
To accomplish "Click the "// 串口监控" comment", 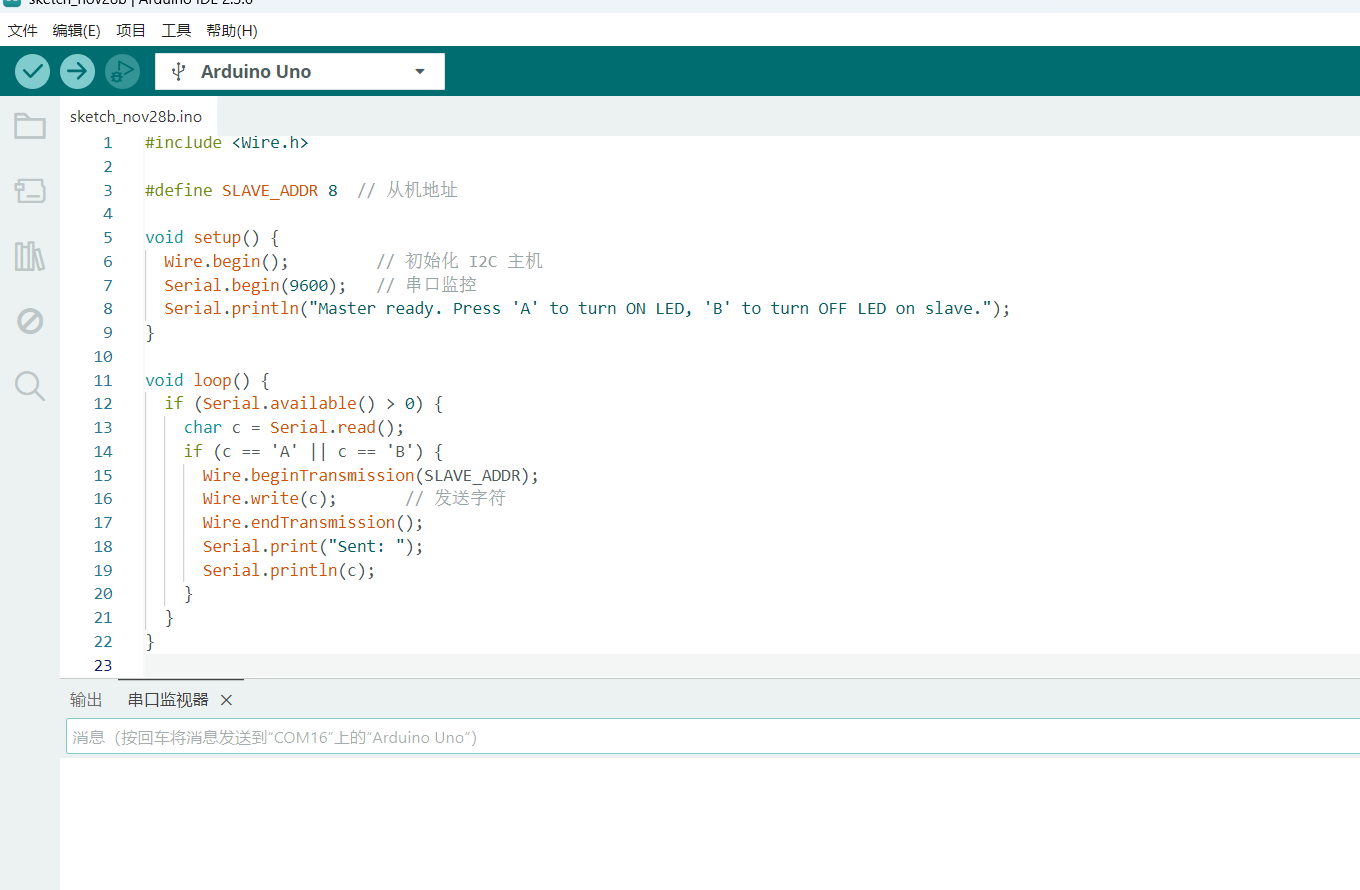I will (427, 285).
